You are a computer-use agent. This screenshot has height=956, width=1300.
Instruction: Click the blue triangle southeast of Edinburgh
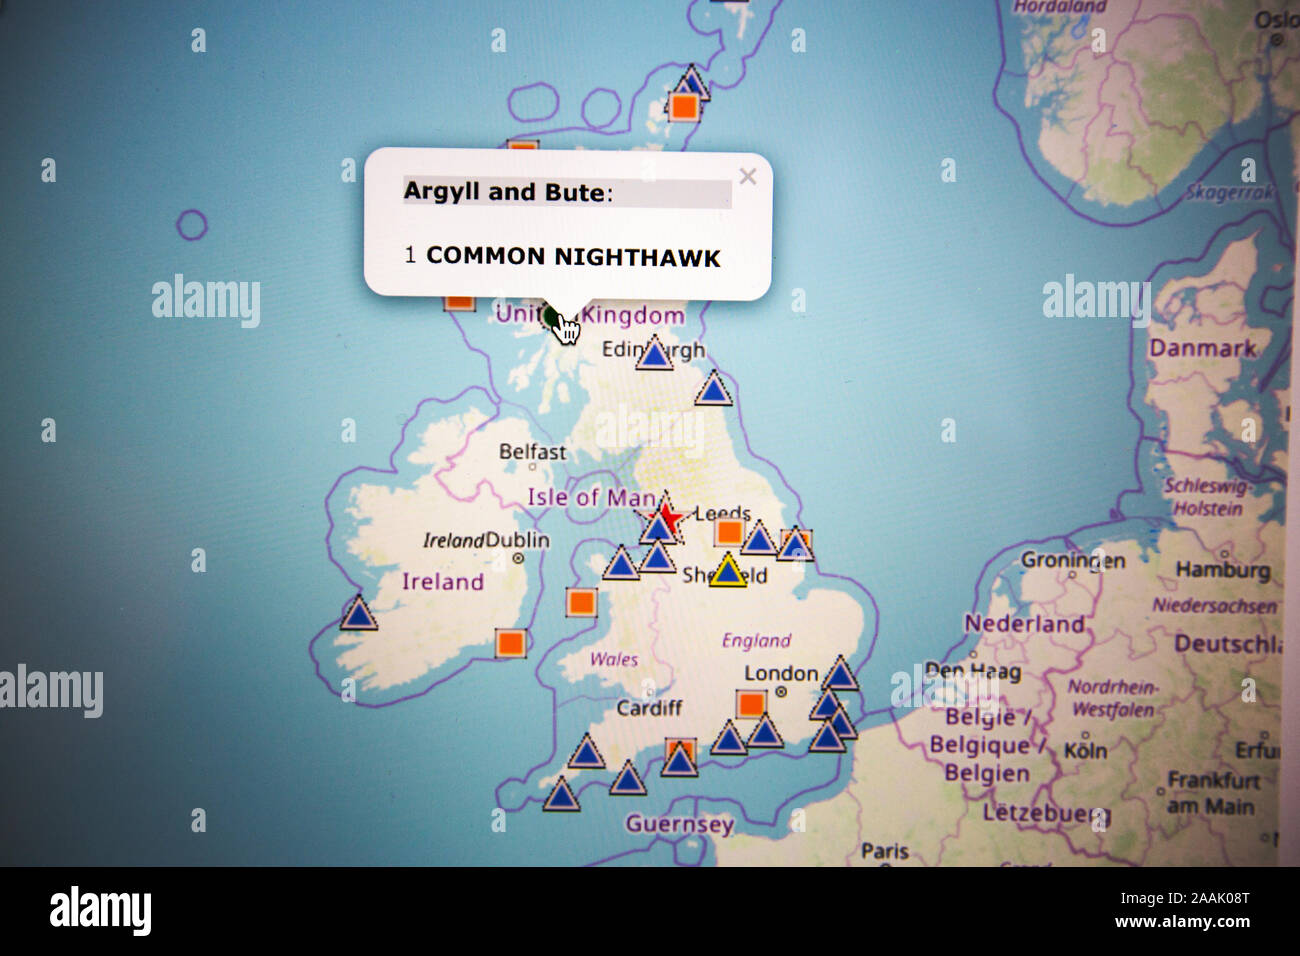[x=713, y=388]
